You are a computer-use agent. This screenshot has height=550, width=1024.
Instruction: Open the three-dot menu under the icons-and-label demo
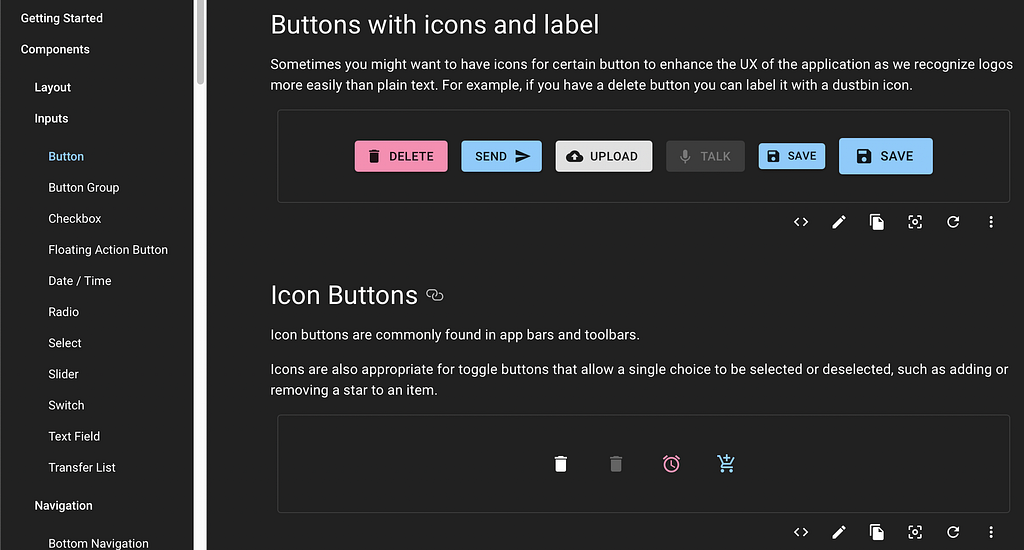point(991,222)
